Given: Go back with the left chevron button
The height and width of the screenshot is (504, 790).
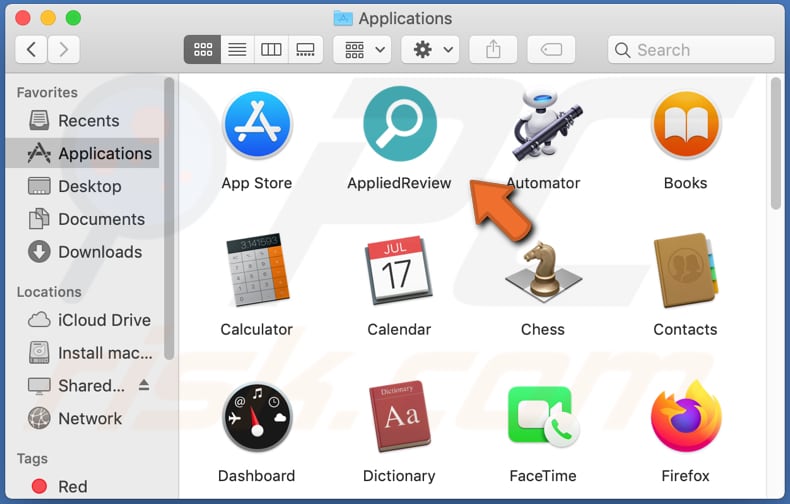Looking at the screenshot, I should coord(31,49).
